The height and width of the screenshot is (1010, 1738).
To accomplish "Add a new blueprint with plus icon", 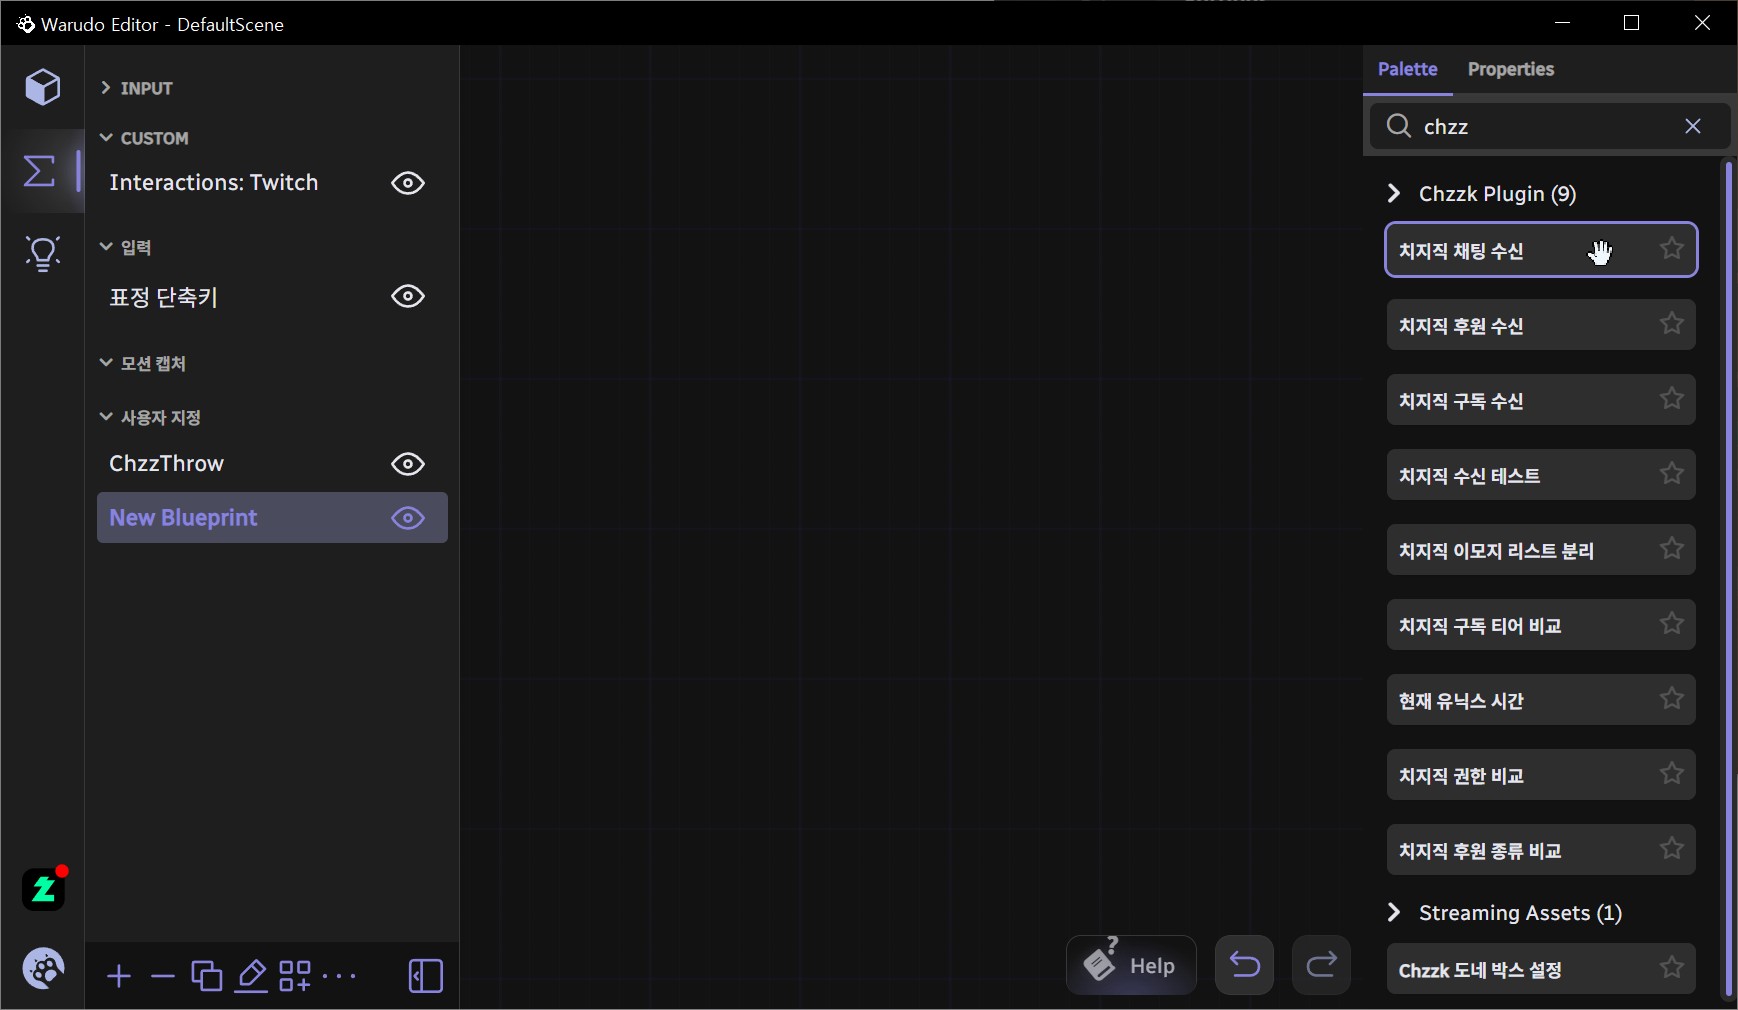I will 119,976.
